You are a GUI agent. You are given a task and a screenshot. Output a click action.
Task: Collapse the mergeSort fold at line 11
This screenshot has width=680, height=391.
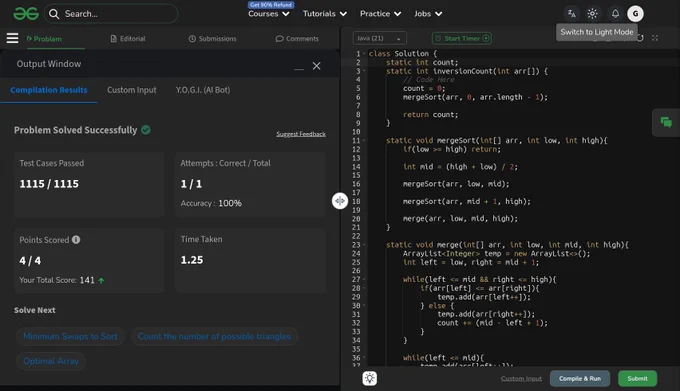click(x=364, y=140)
